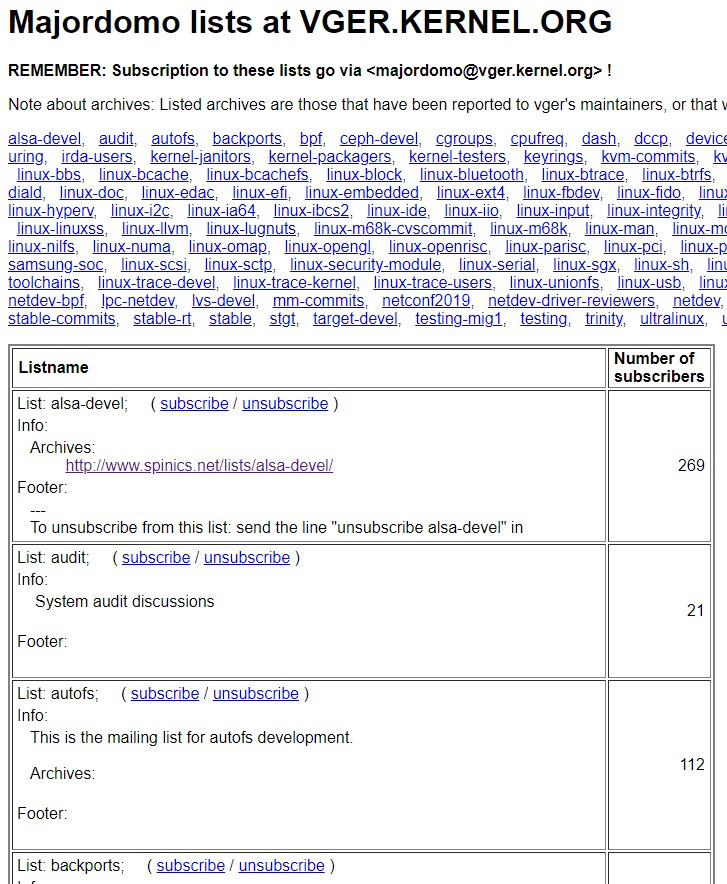Click the linux-btrace link
Viewport: 727px width, 884px height.
pyautogui.click(x=583, y=175)
